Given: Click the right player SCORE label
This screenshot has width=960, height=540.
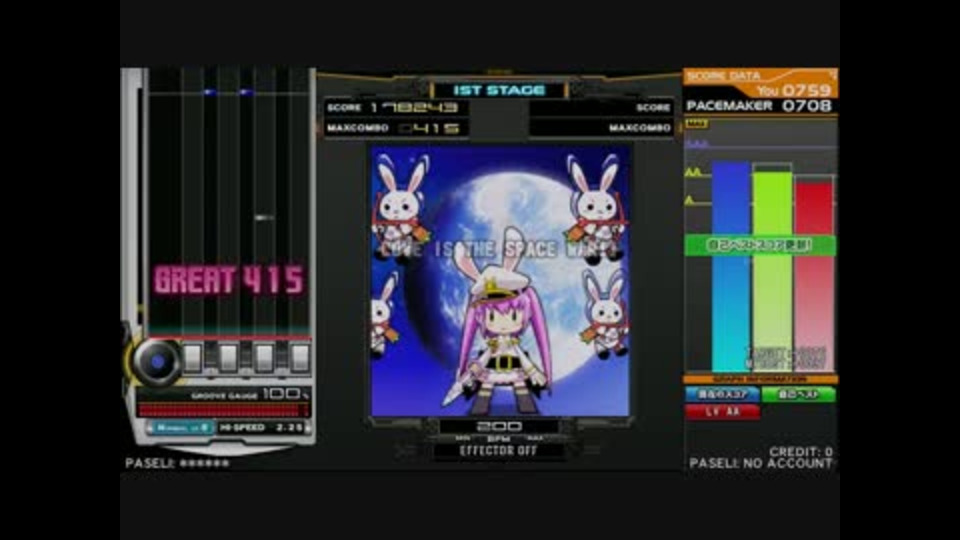Looking at the screenshot, I should point(653,108).
